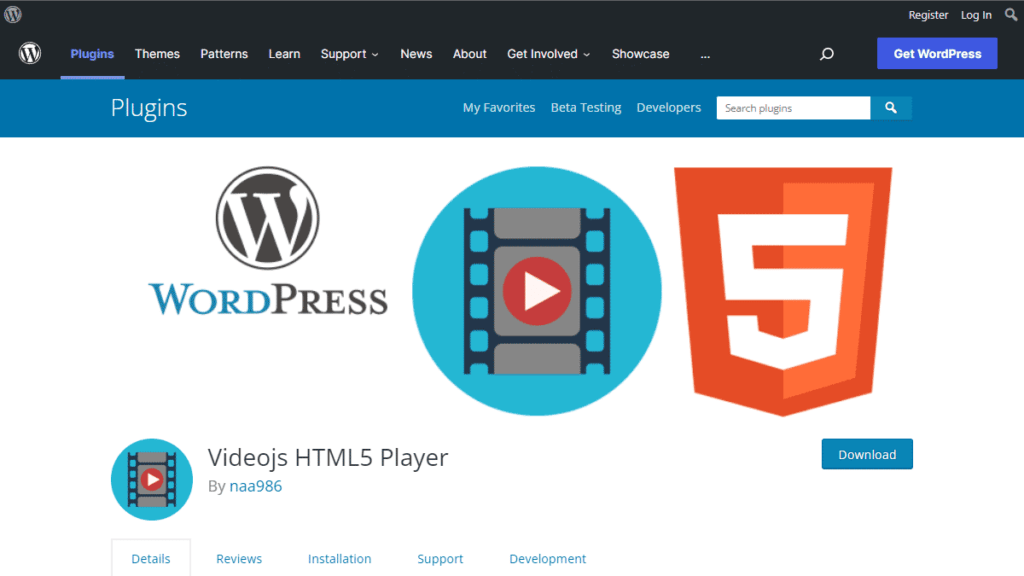Select the Installation tab
1024x576 pixels.
pos(339,559)
